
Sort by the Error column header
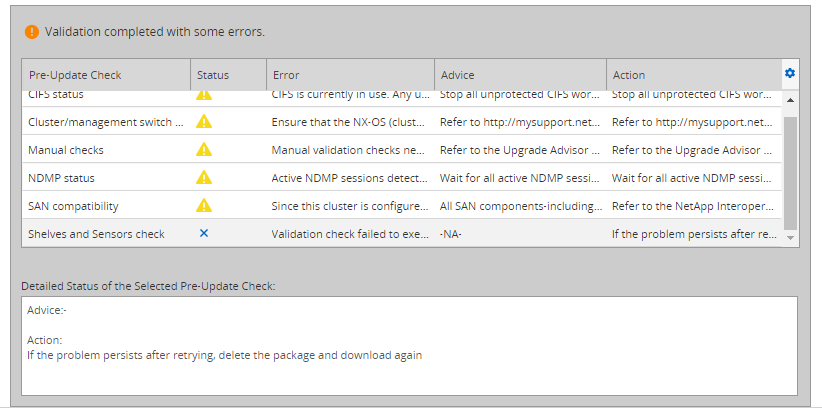[x=349, y=74]
